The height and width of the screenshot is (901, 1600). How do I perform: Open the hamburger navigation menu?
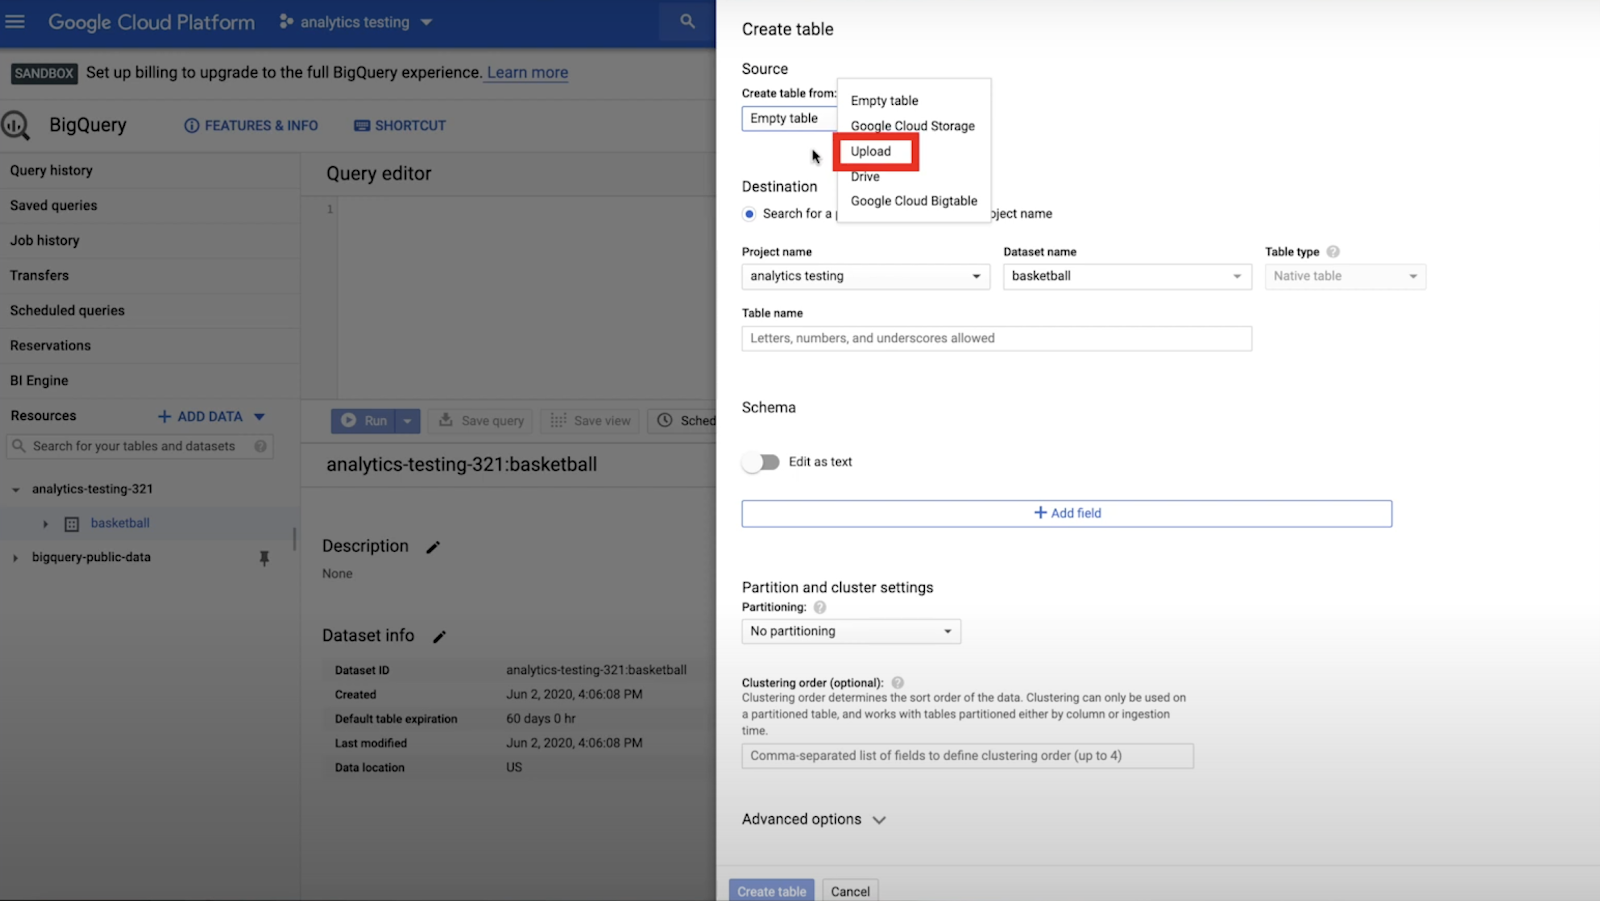pos(15,21)
